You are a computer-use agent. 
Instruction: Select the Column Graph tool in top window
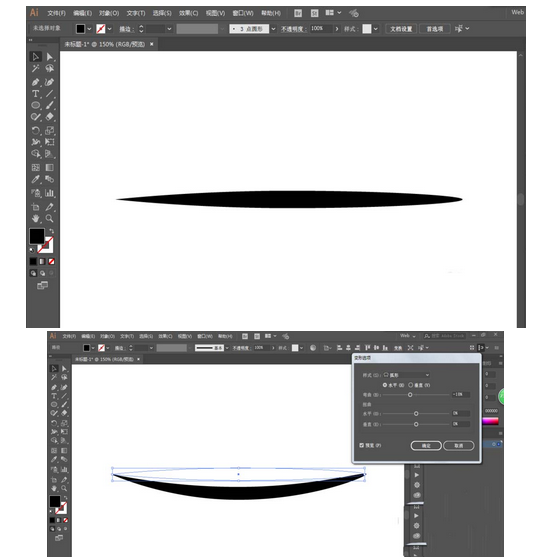click(x=49, y=193)
